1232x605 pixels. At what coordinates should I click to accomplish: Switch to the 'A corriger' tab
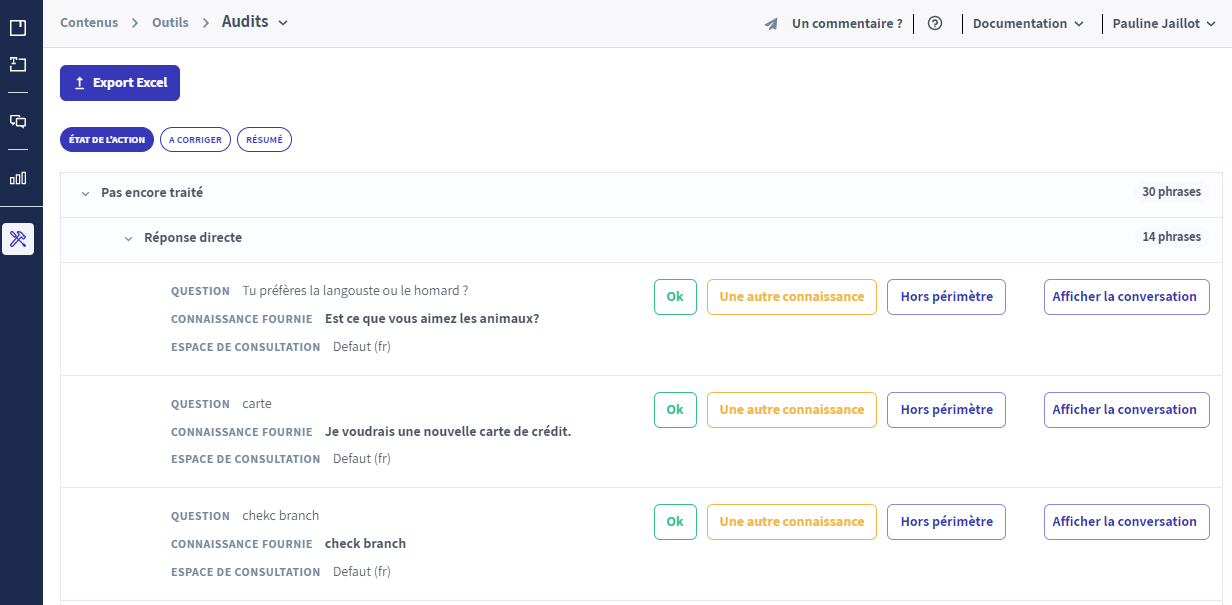pos(195,140)
